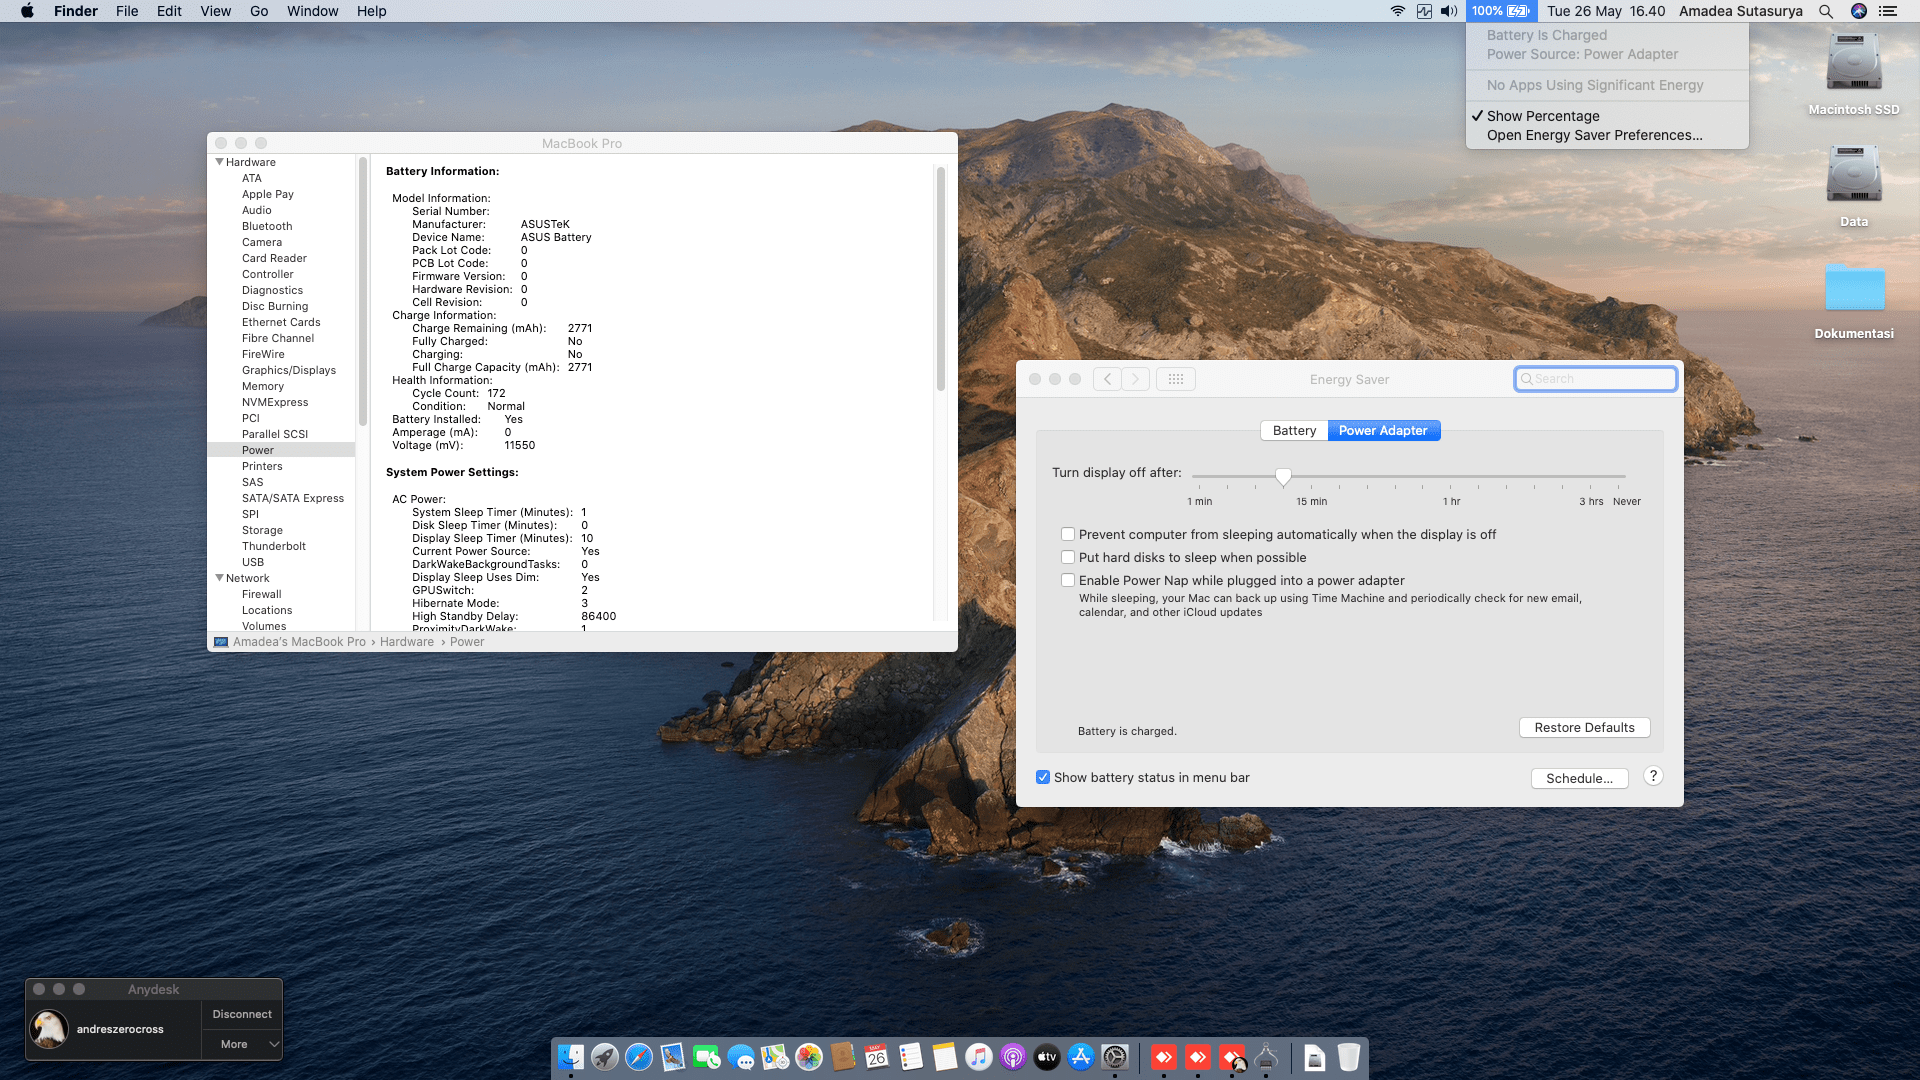Switch to the Battery tab
The width and height of the screenshot is (1920, 1080).
tap(1294, 430)
